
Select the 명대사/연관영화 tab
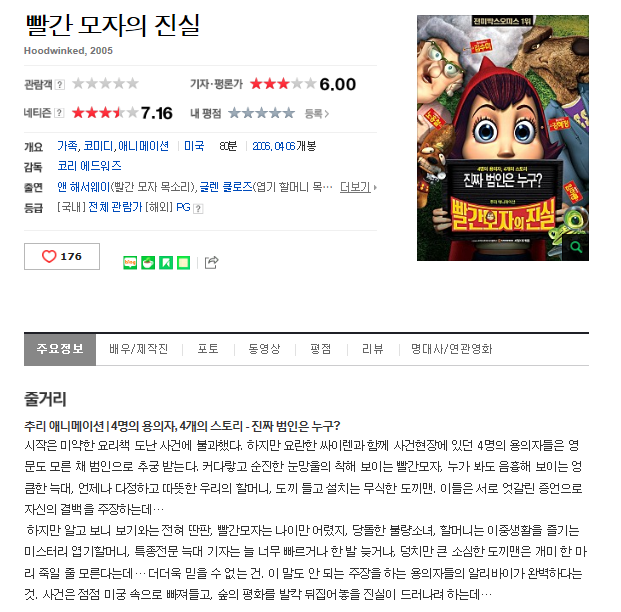point(451,349)
